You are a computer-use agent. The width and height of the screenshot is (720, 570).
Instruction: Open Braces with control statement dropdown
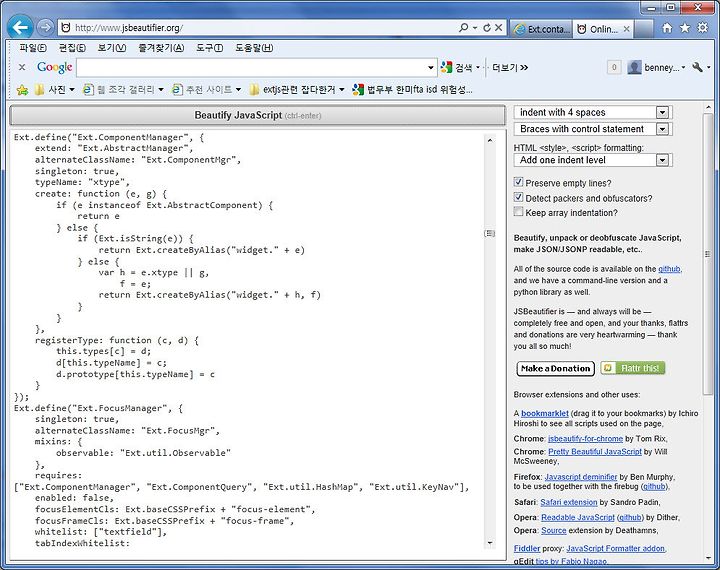(x=593, y=129)
